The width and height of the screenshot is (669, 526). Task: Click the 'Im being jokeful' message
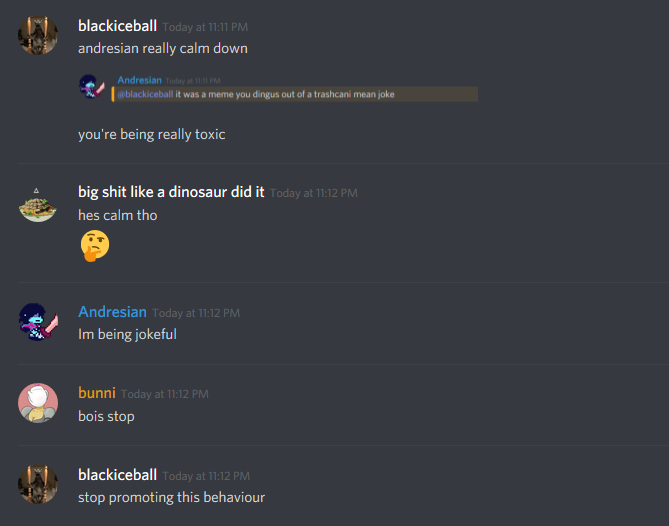point(127,334)
